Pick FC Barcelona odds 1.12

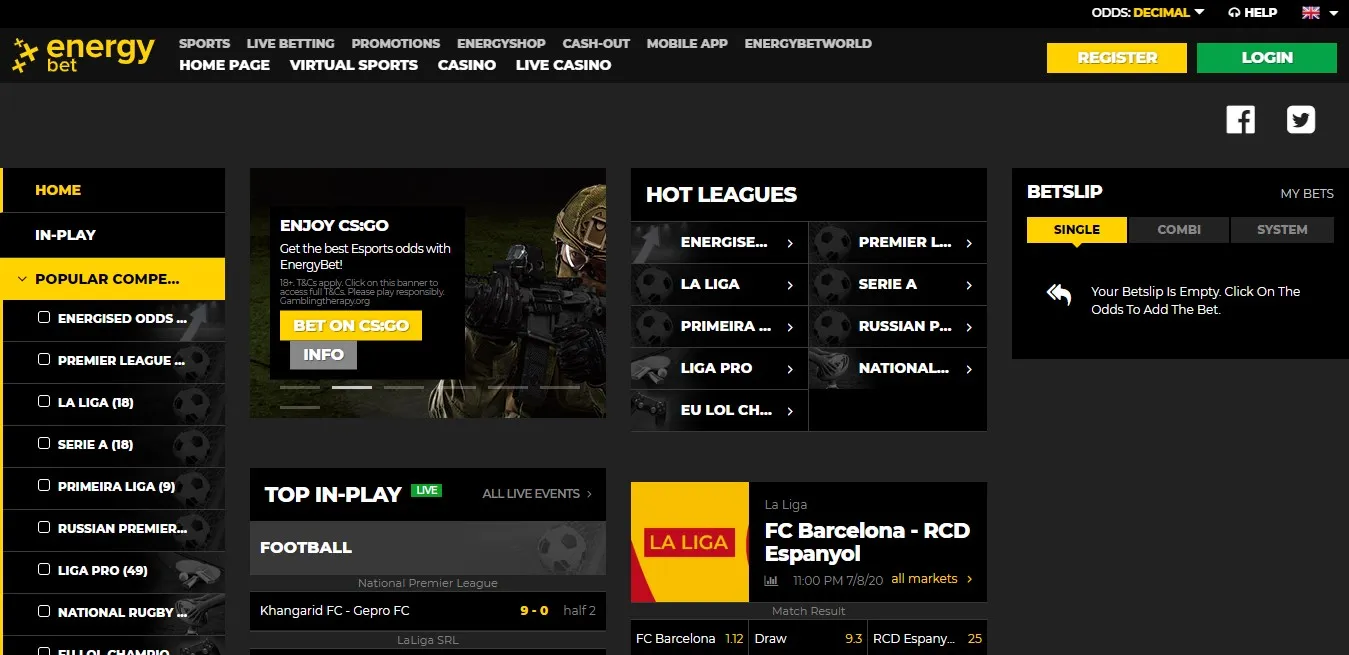tap(690, 638)
